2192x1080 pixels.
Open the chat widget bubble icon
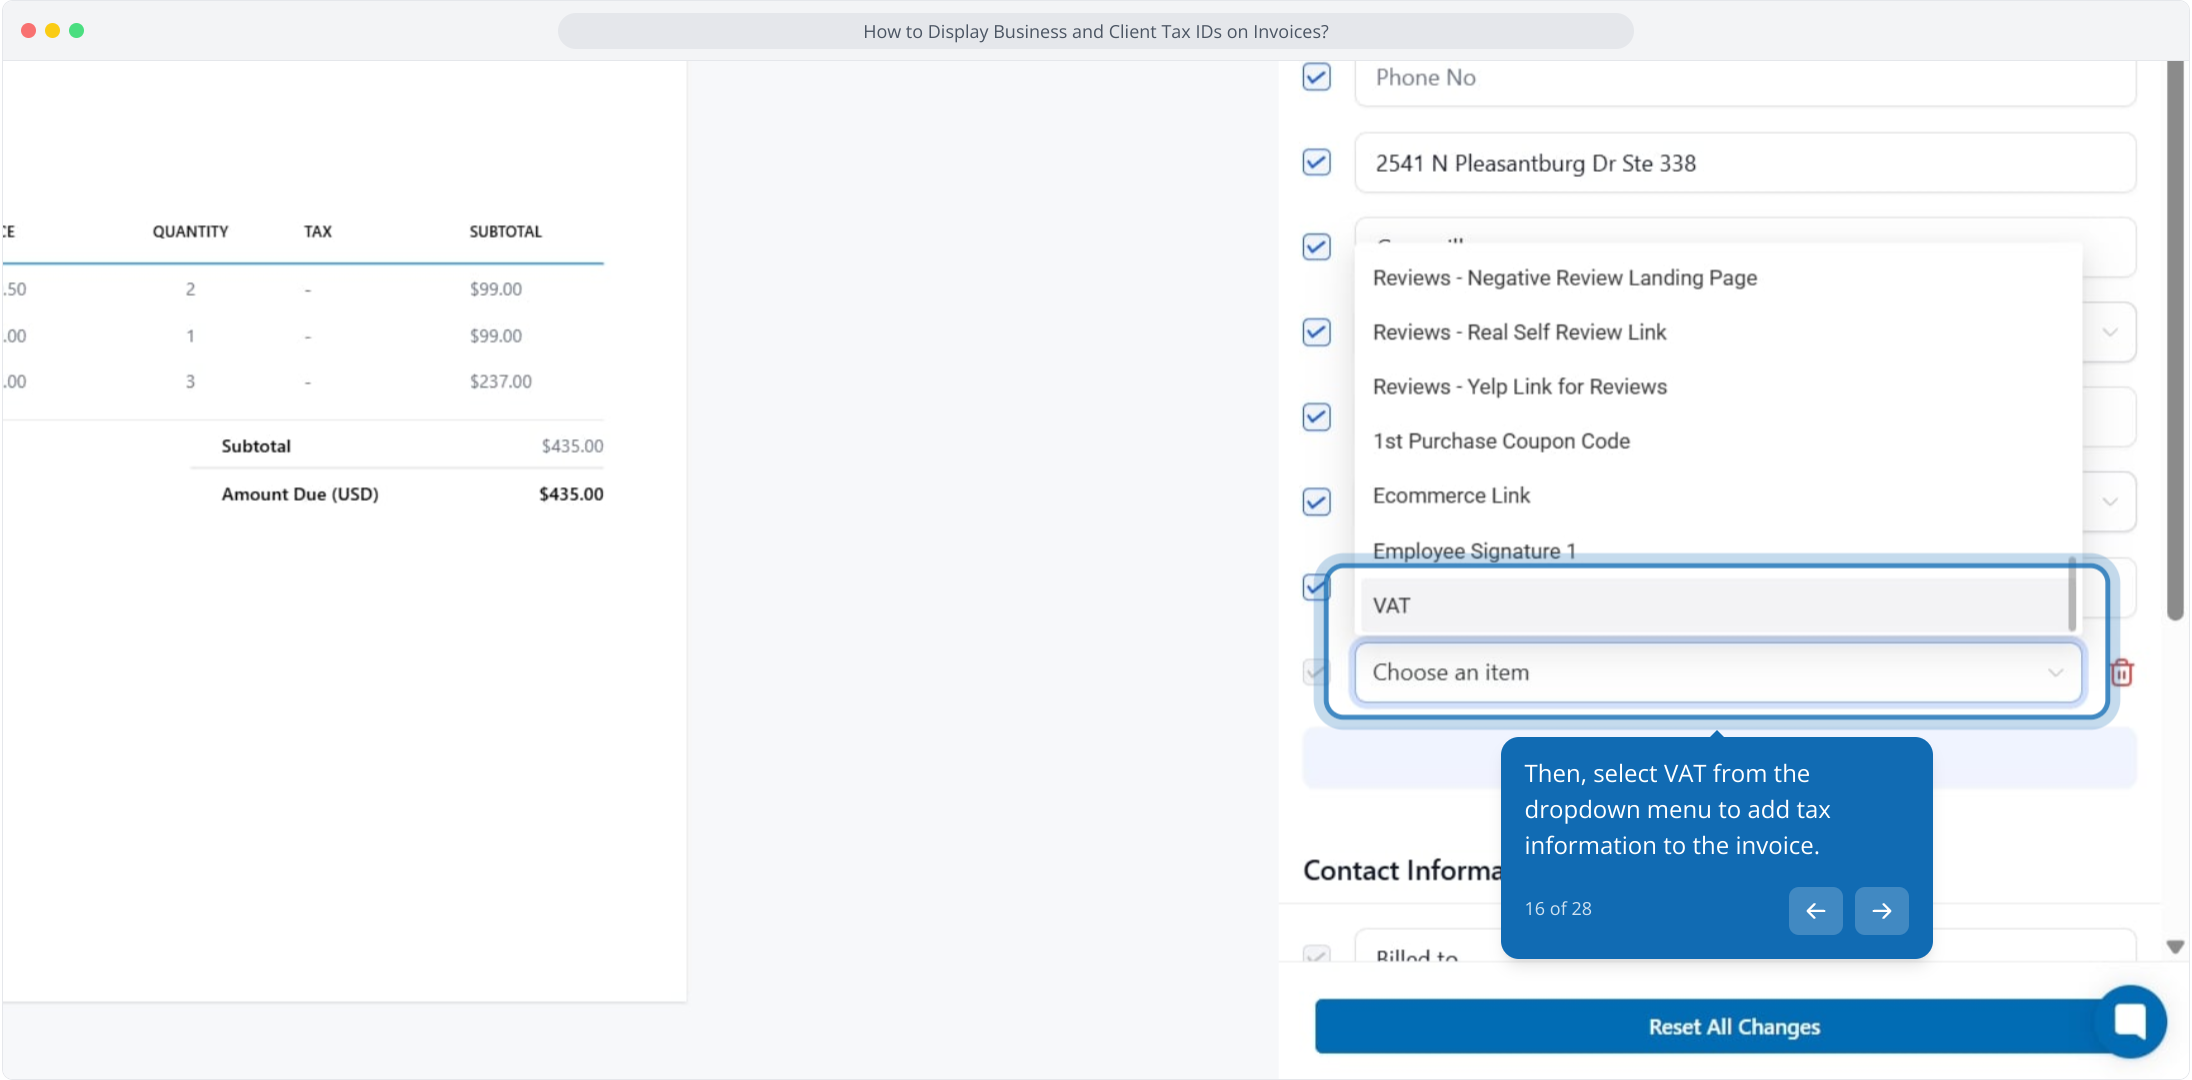click(x=2130, y=1021)
